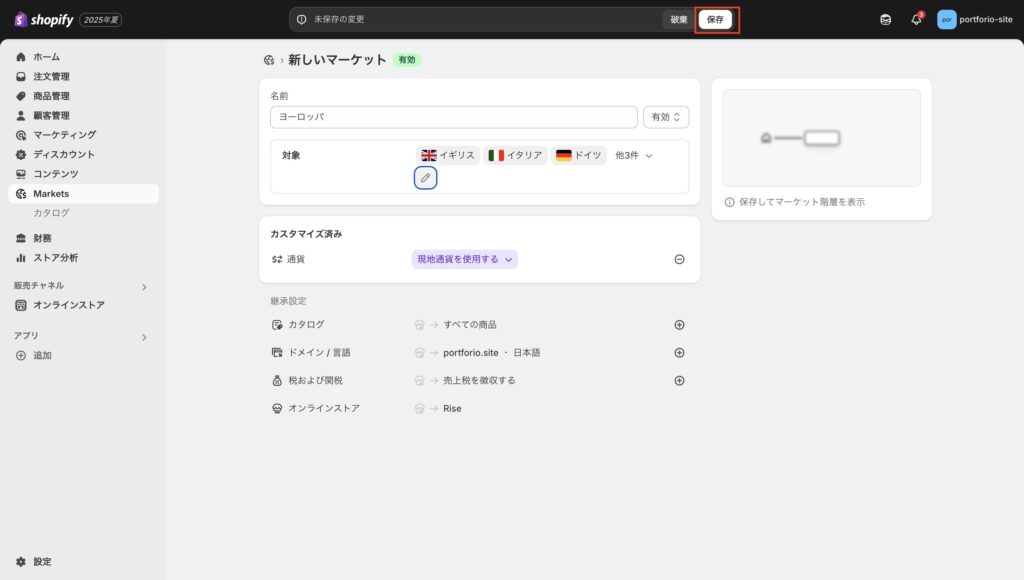This screenshot has width=1024, height=580.
Task: Go to 注文管理 in sidebar
Action: 51,77
